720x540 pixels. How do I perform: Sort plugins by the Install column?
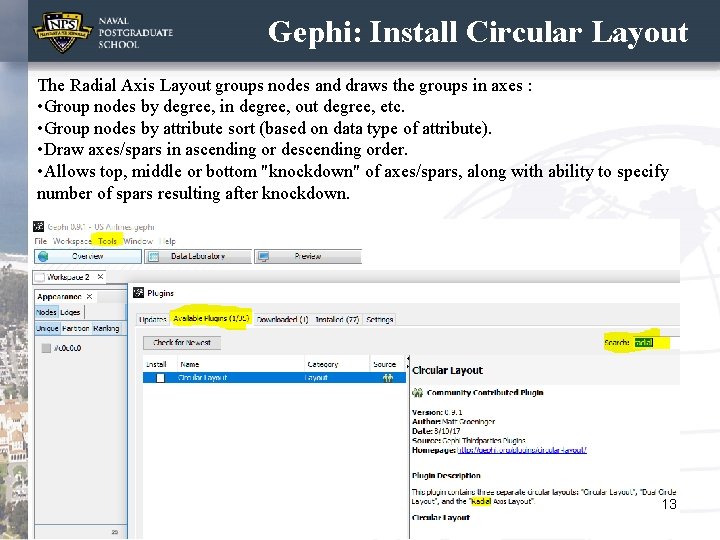click(x=160, y=364)
